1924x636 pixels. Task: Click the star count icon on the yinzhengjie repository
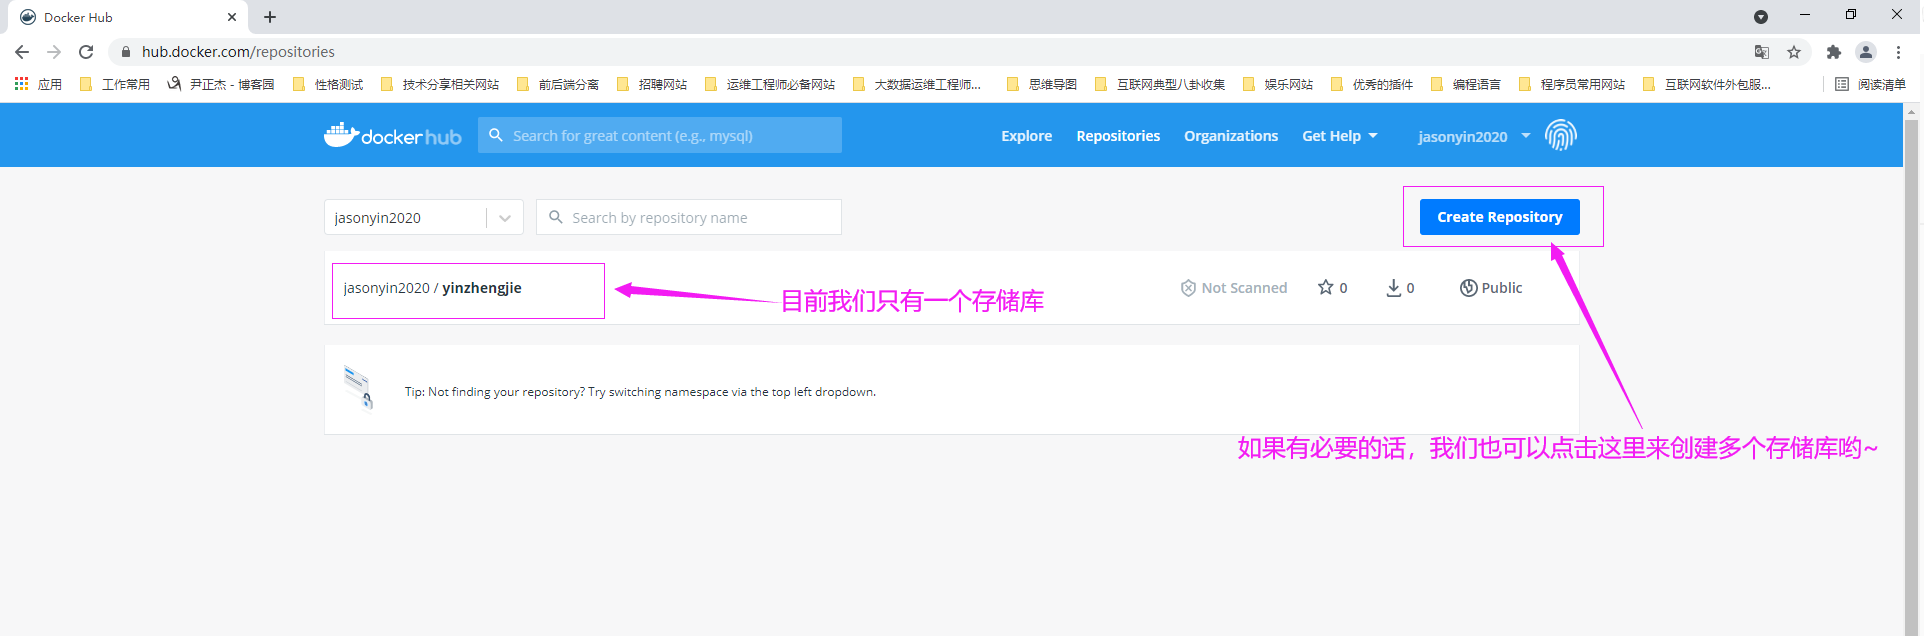coord(1325,288)
